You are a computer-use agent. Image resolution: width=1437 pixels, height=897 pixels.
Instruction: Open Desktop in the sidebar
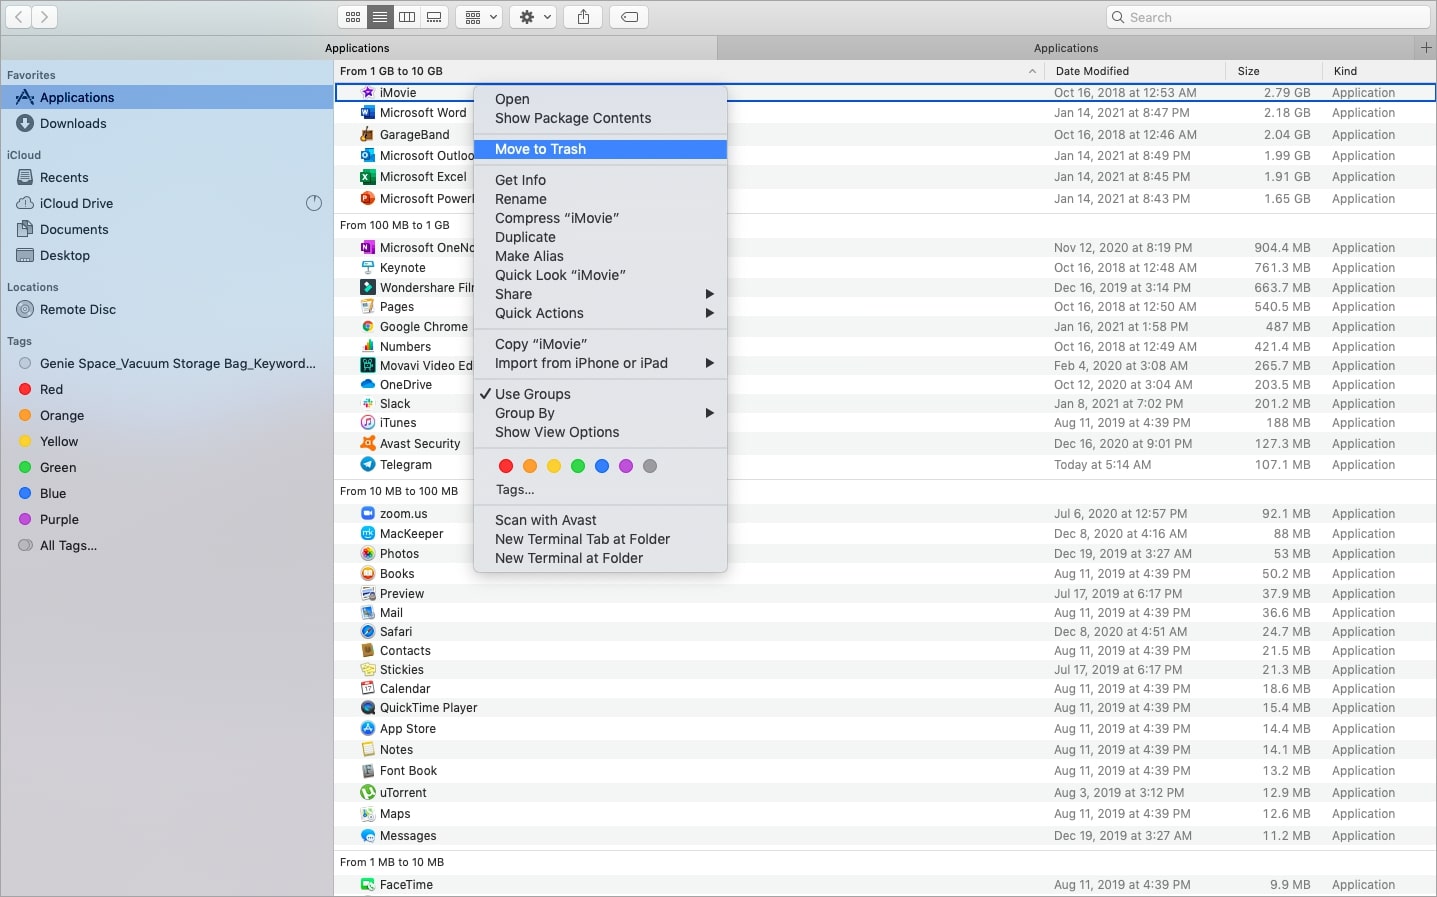pyautogui.click(x=65, y=255)
